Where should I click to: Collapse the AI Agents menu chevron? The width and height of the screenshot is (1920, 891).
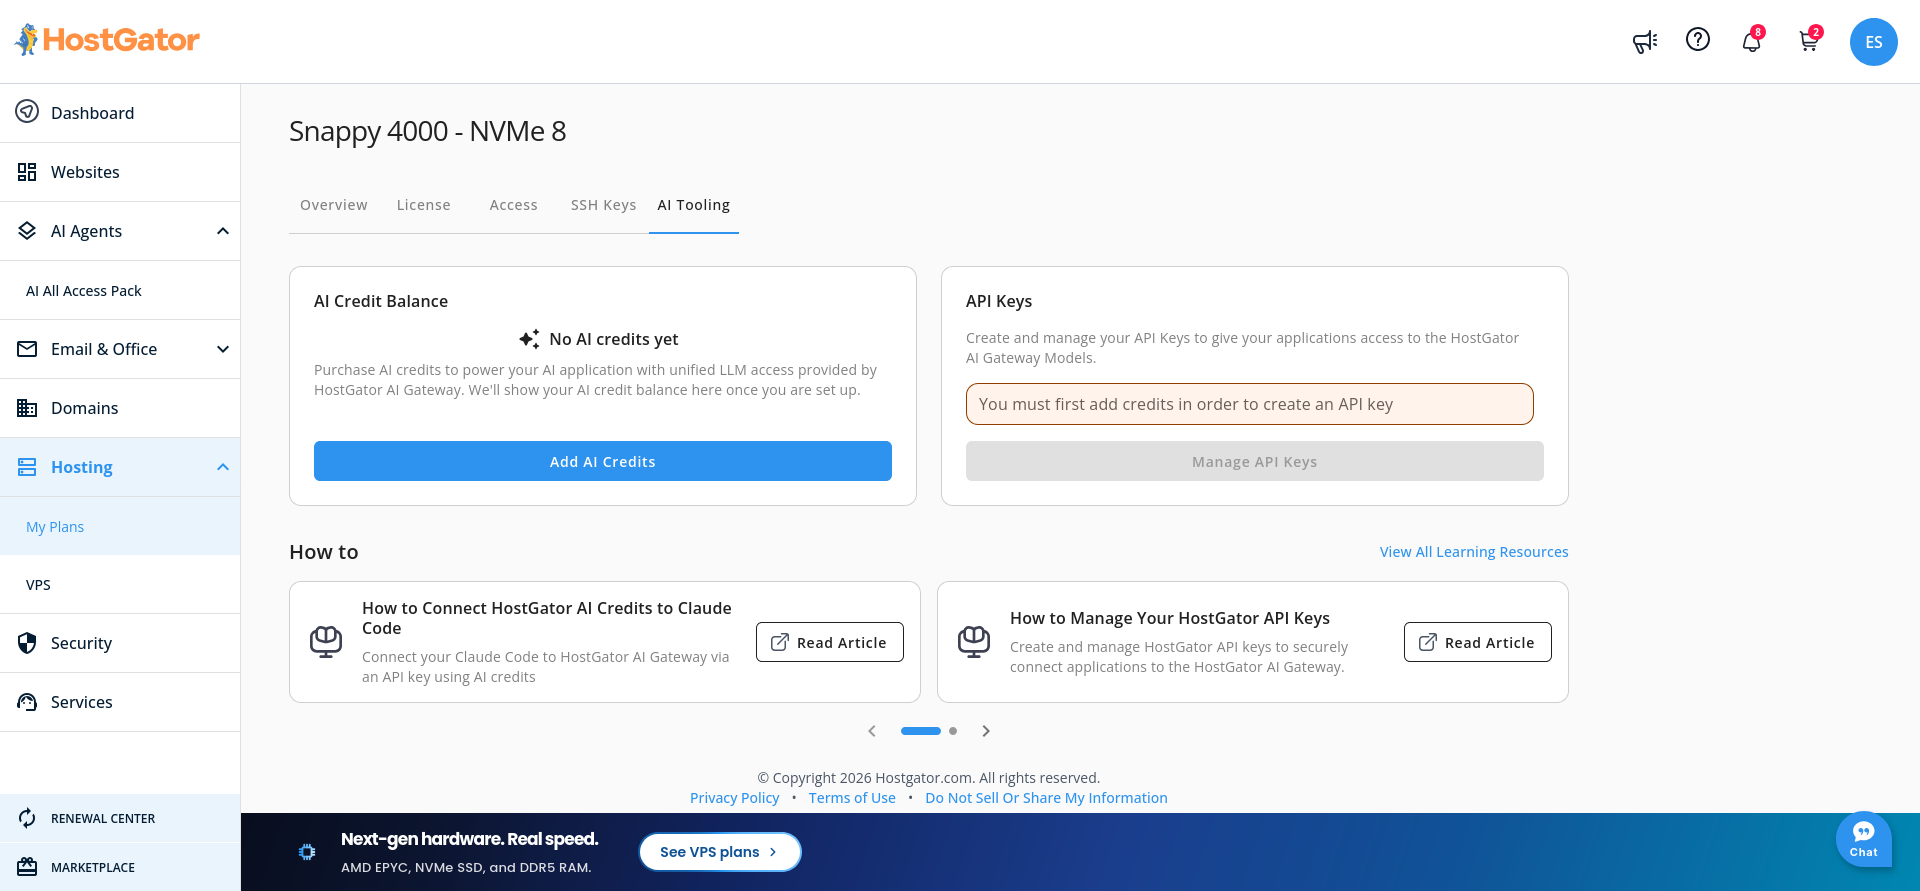(223, 231)
